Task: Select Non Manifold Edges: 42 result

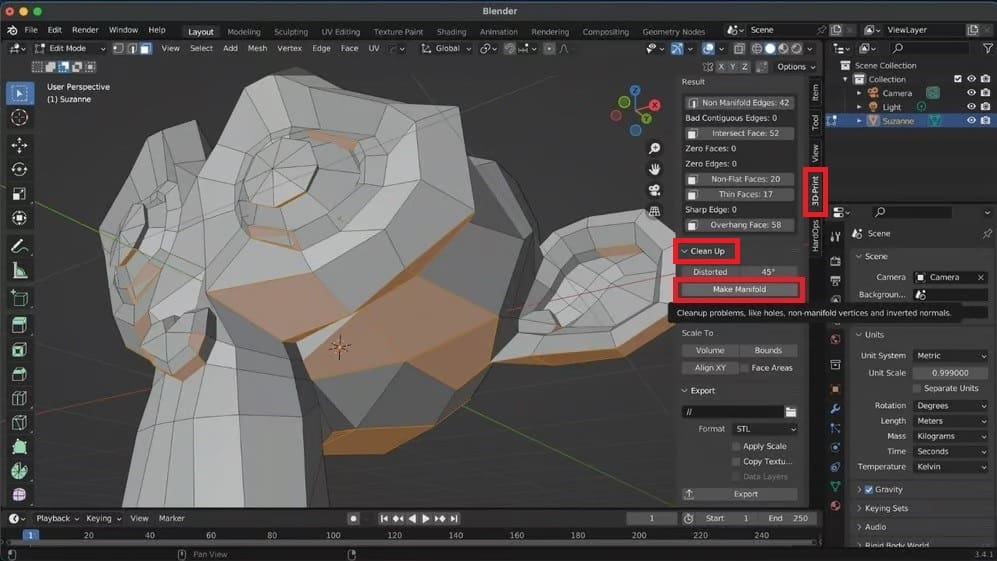Action: point(739,102)
